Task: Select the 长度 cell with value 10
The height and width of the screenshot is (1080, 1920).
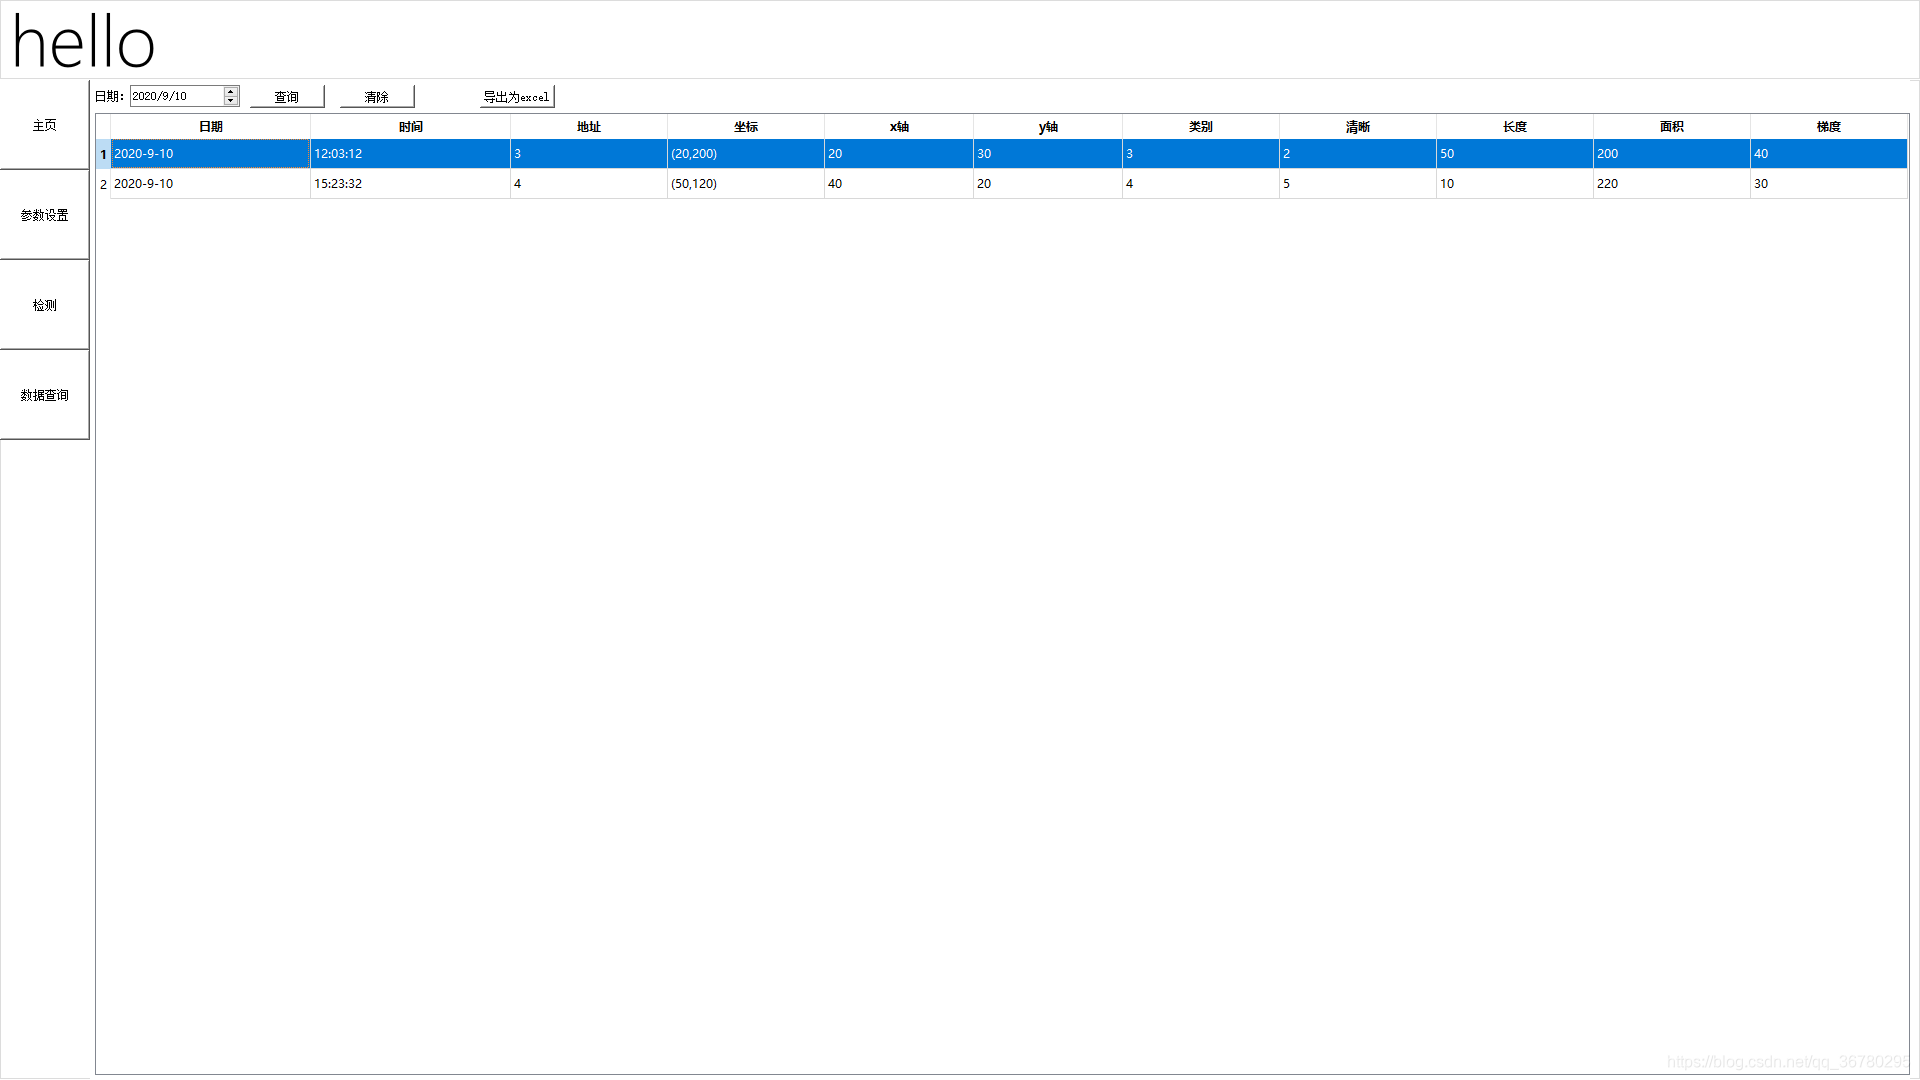Action: (x=1515, y=184)
